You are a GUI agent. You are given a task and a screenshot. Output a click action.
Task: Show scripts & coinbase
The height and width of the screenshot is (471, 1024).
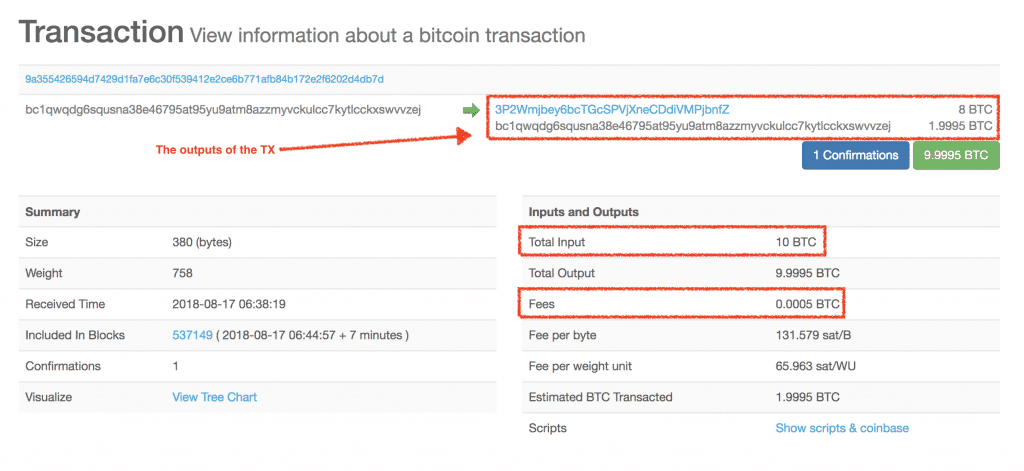coord(842,429)
